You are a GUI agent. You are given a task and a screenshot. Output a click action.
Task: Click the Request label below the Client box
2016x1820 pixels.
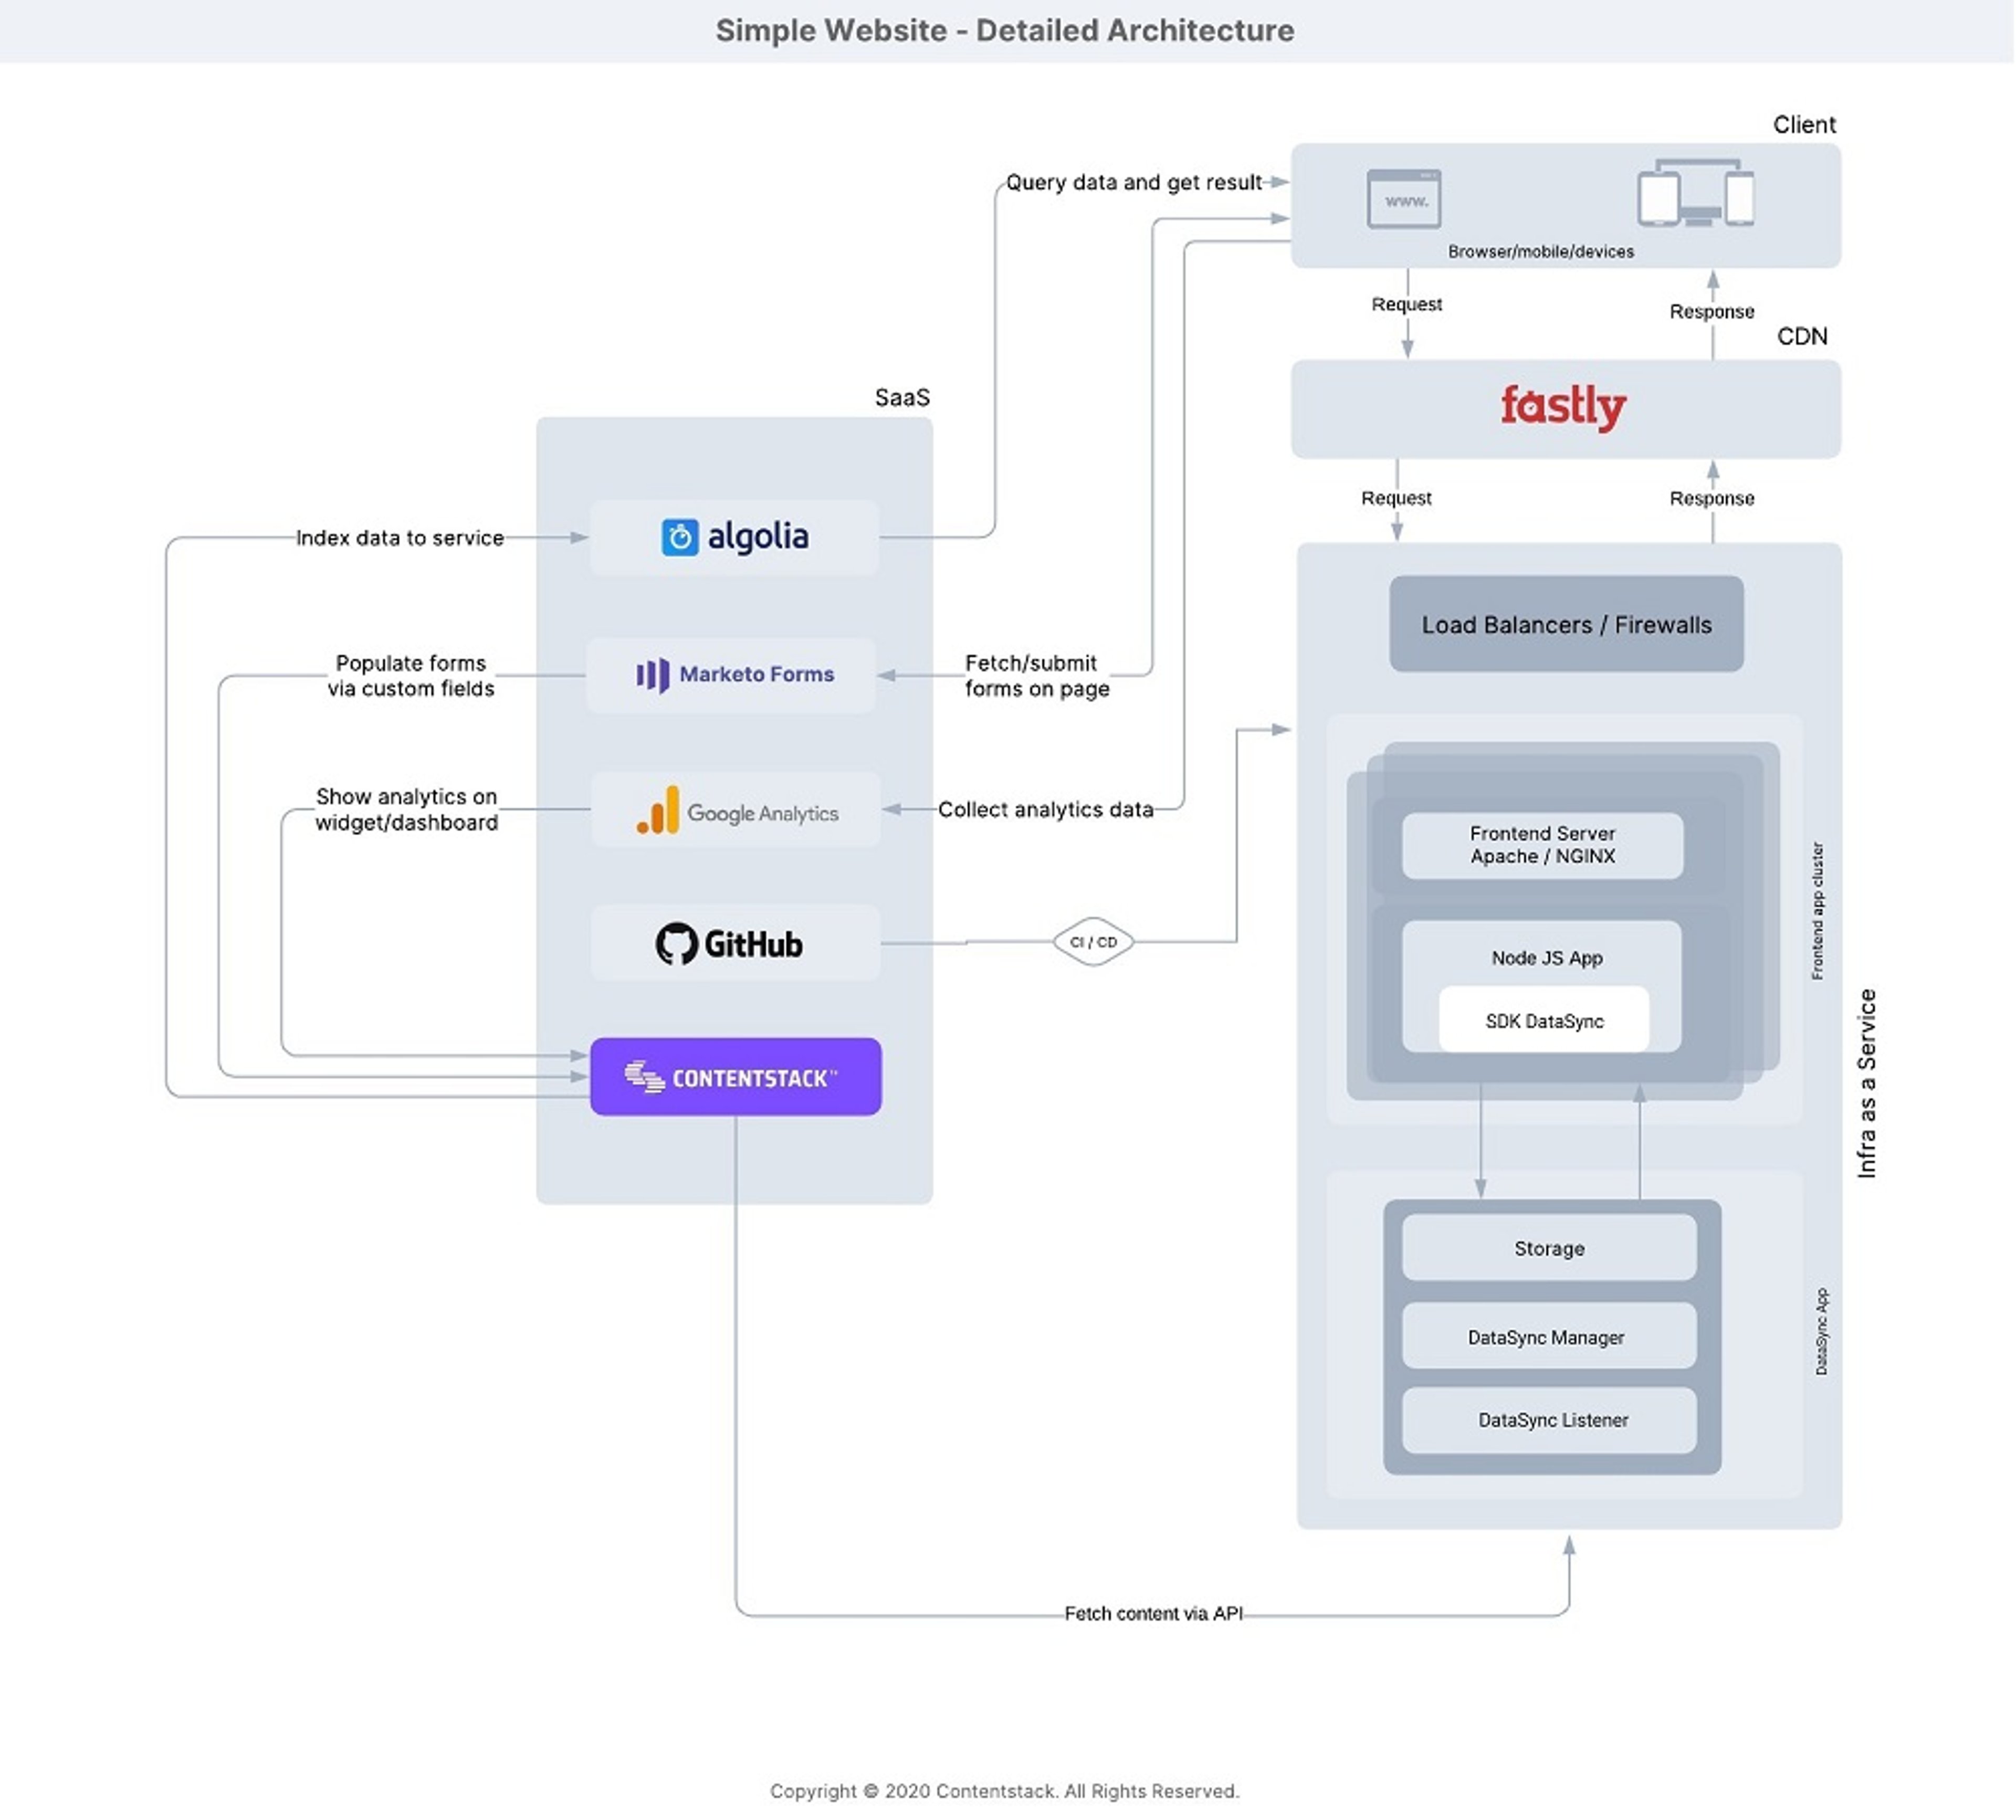click(x=1407, y=304)
